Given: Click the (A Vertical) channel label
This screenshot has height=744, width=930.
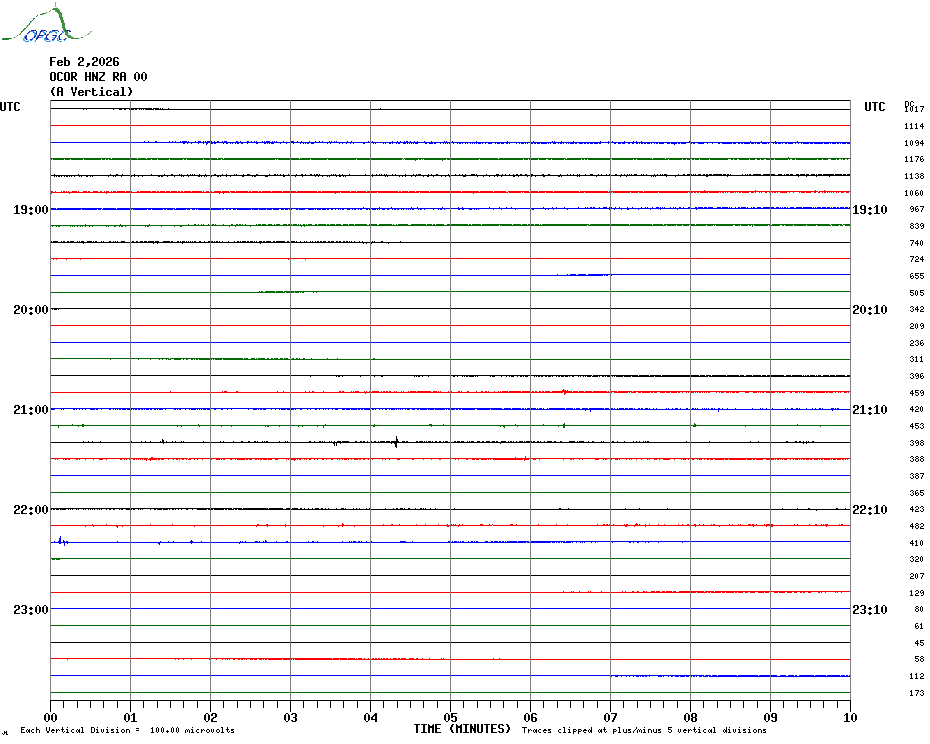Looking at the screenshot, I should [91, 92].
